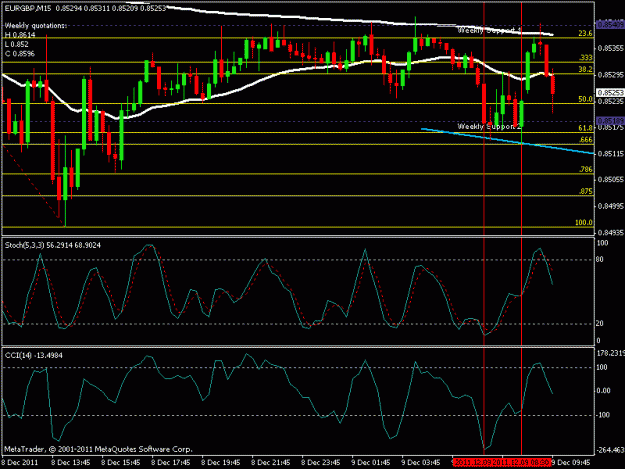
Task: Click the 61.8 Fibonacci level label
Action: [x=585, y=128]
